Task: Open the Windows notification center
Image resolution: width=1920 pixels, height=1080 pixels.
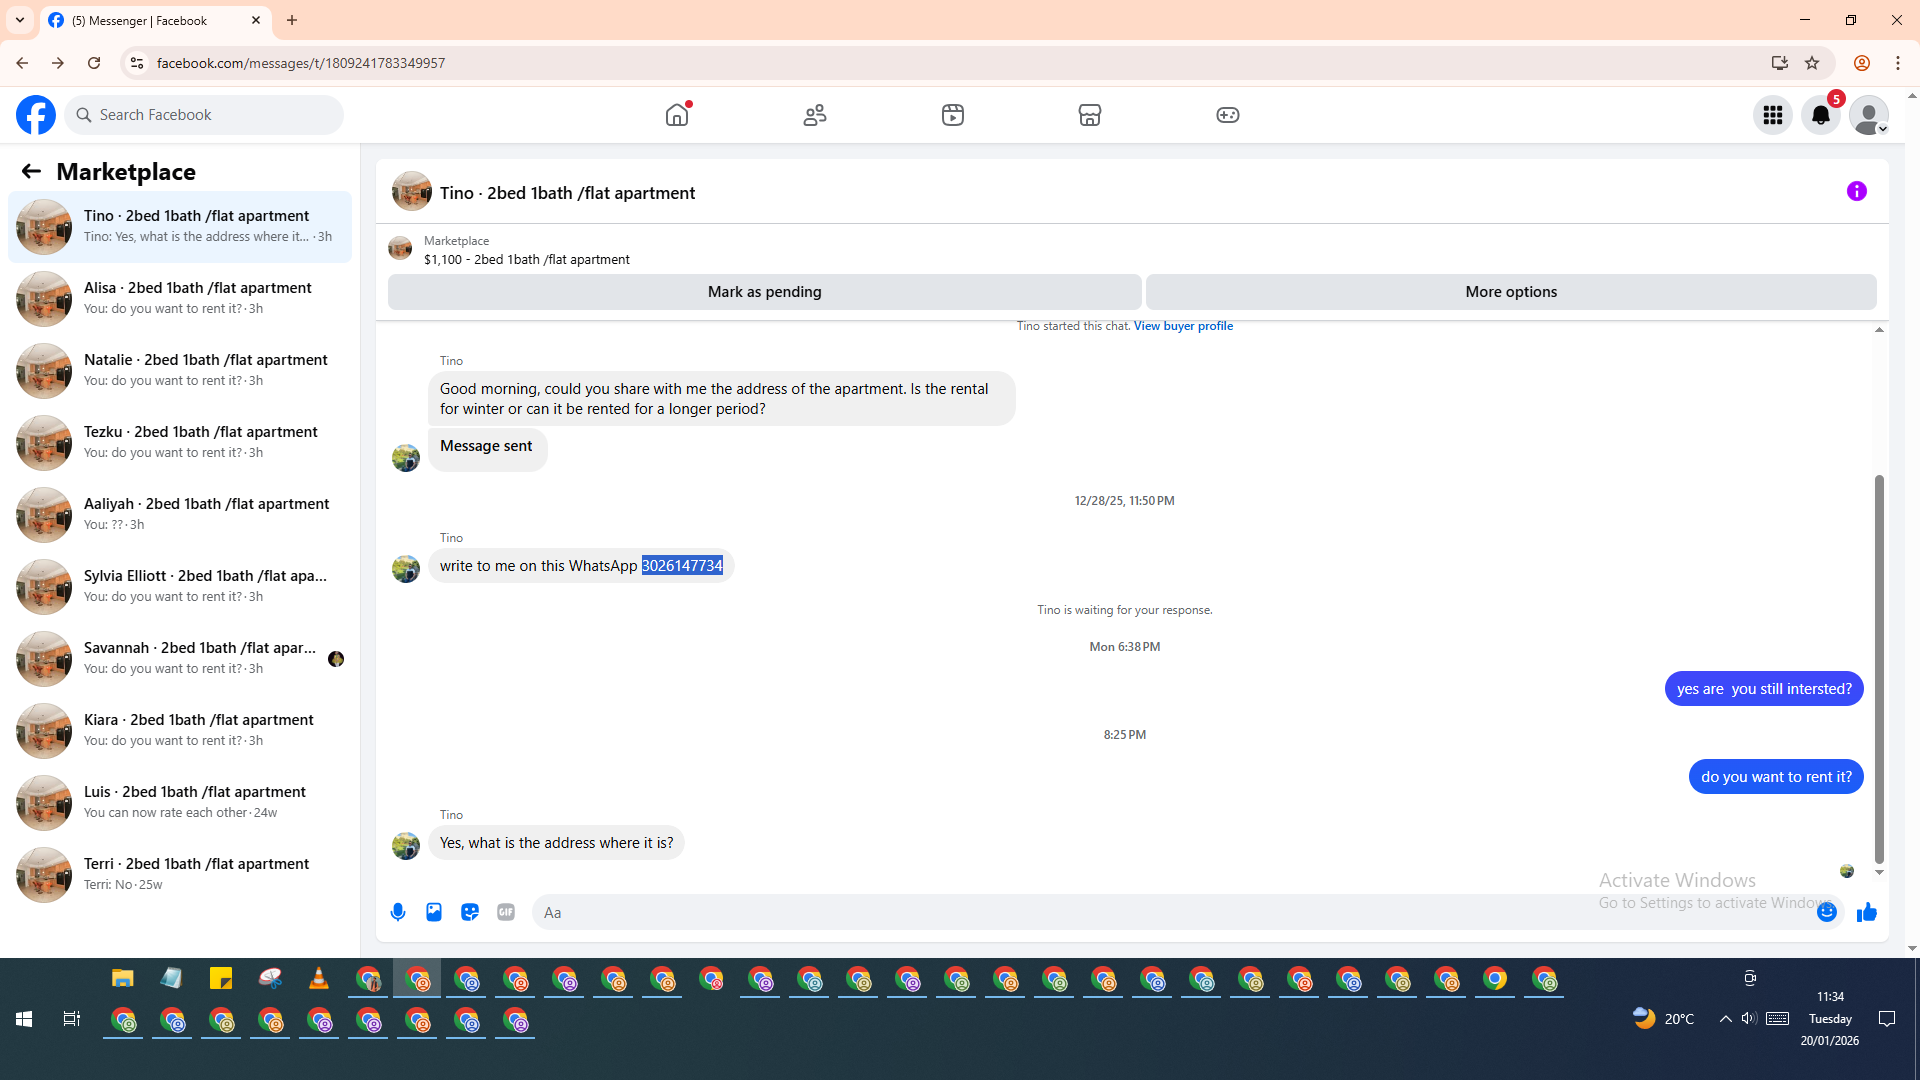Action: click(x=1887, y=1019)
